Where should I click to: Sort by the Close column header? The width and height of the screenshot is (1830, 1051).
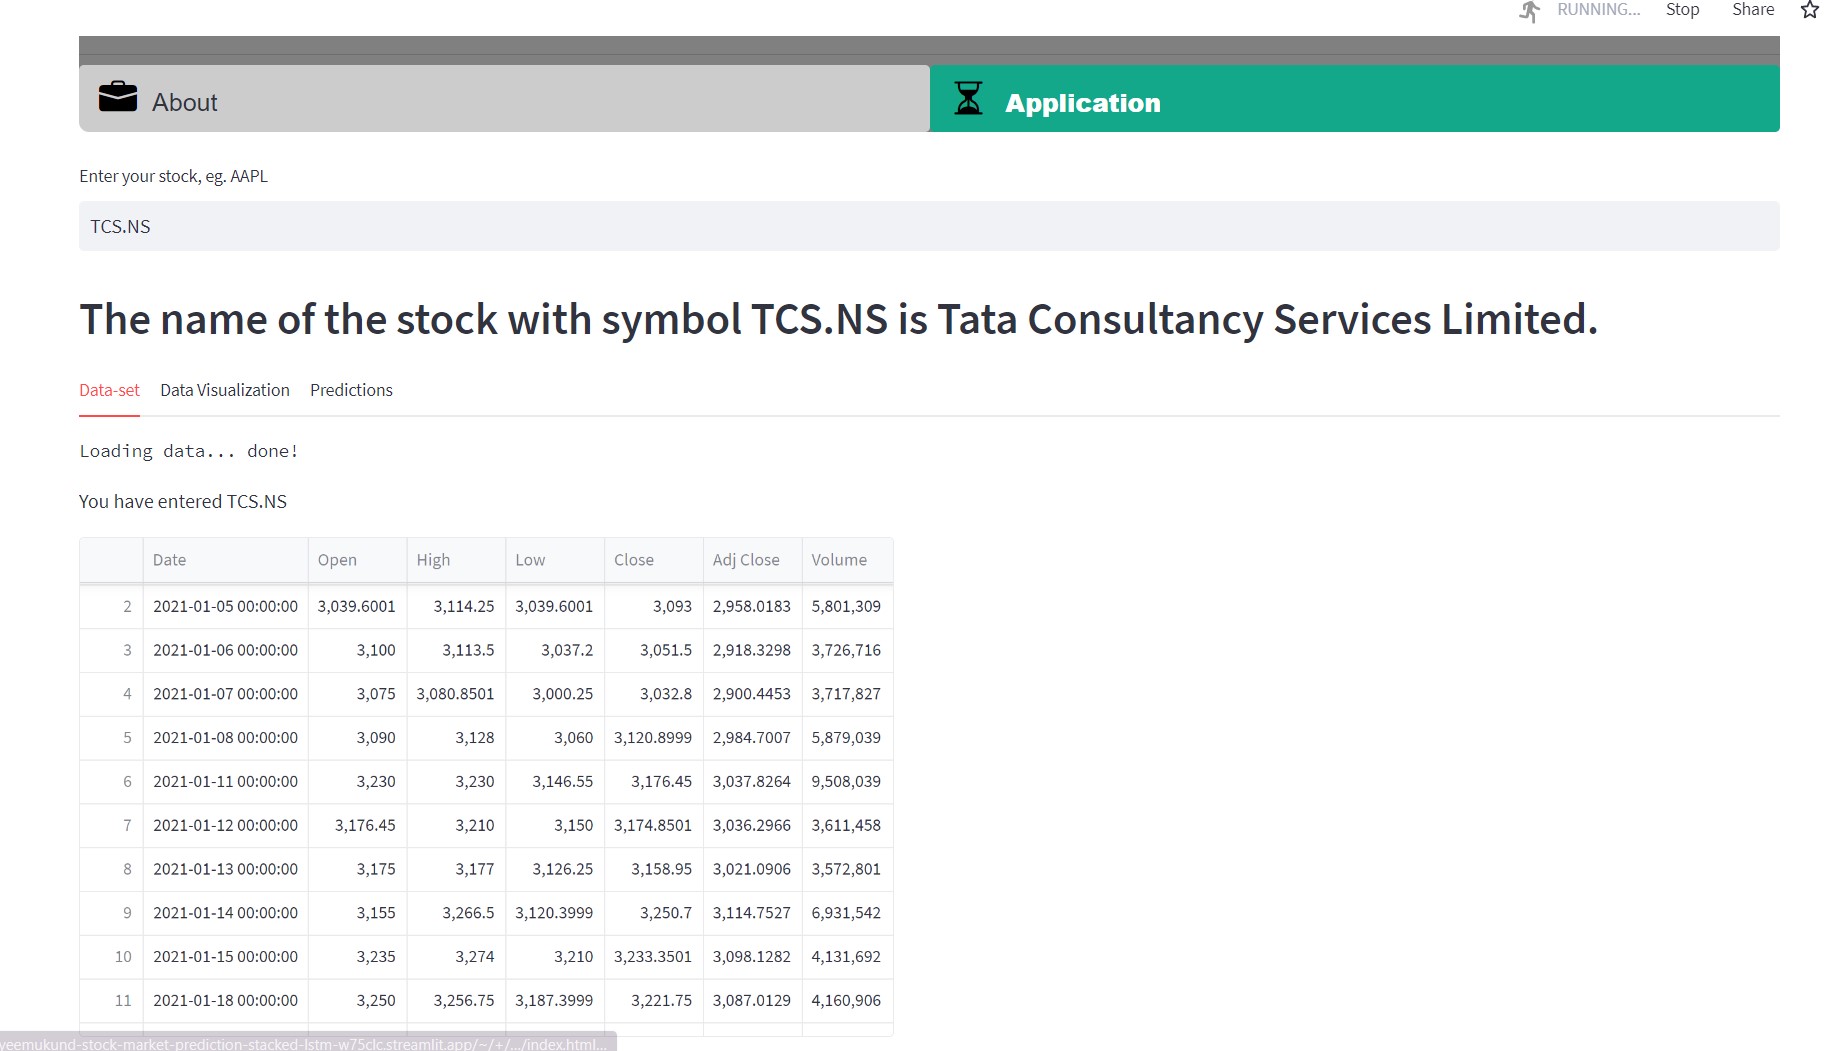click(654, 560)
